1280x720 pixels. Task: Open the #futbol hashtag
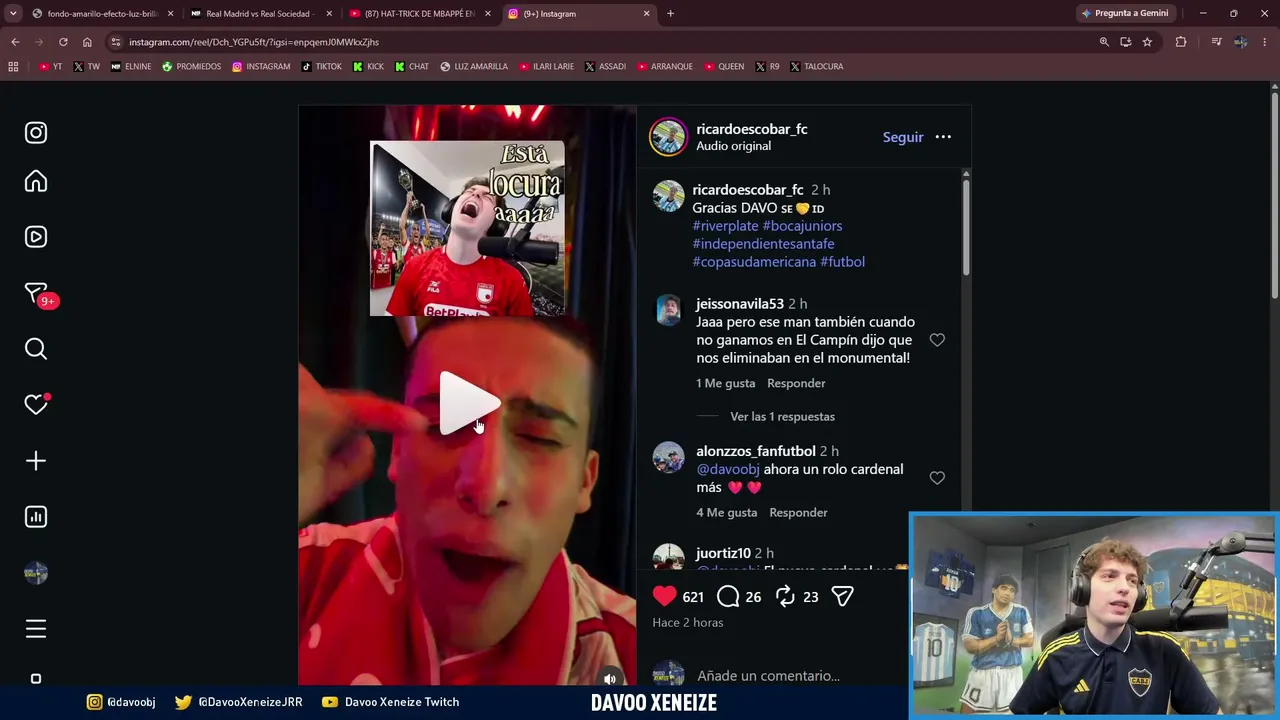coord(842,262)
